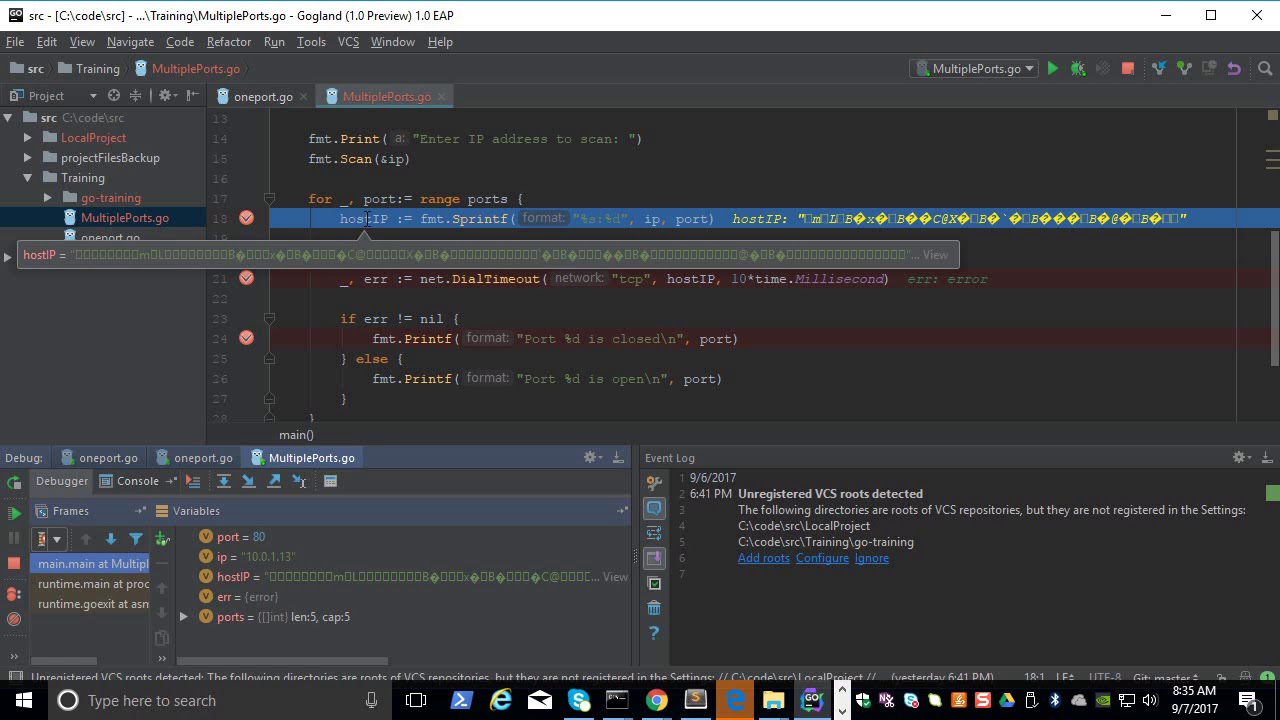
Task: Toggle the breakpoint on line 18
Action: 246,218
